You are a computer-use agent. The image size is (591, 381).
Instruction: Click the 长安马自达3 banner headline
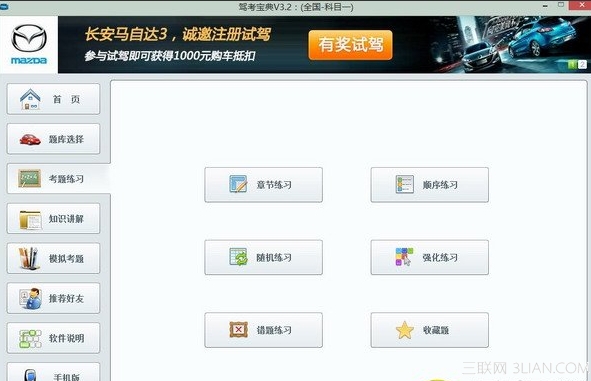coord(177,34)
